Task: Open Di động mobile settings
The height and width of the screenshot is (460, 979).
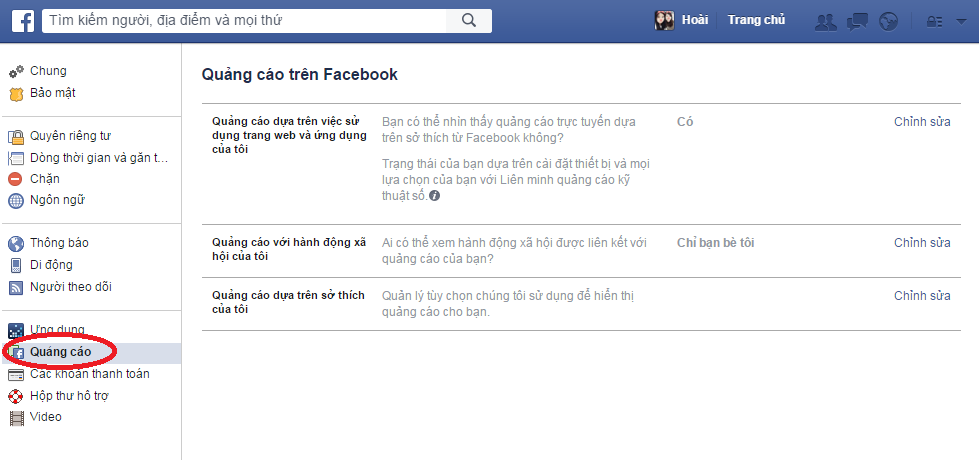Action: [x=51, y=265]
